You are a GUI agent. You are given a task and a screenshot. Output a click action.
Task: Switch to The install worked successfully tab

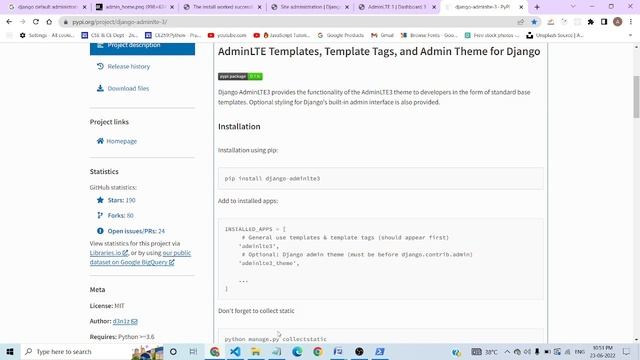(x=222, y=7)
